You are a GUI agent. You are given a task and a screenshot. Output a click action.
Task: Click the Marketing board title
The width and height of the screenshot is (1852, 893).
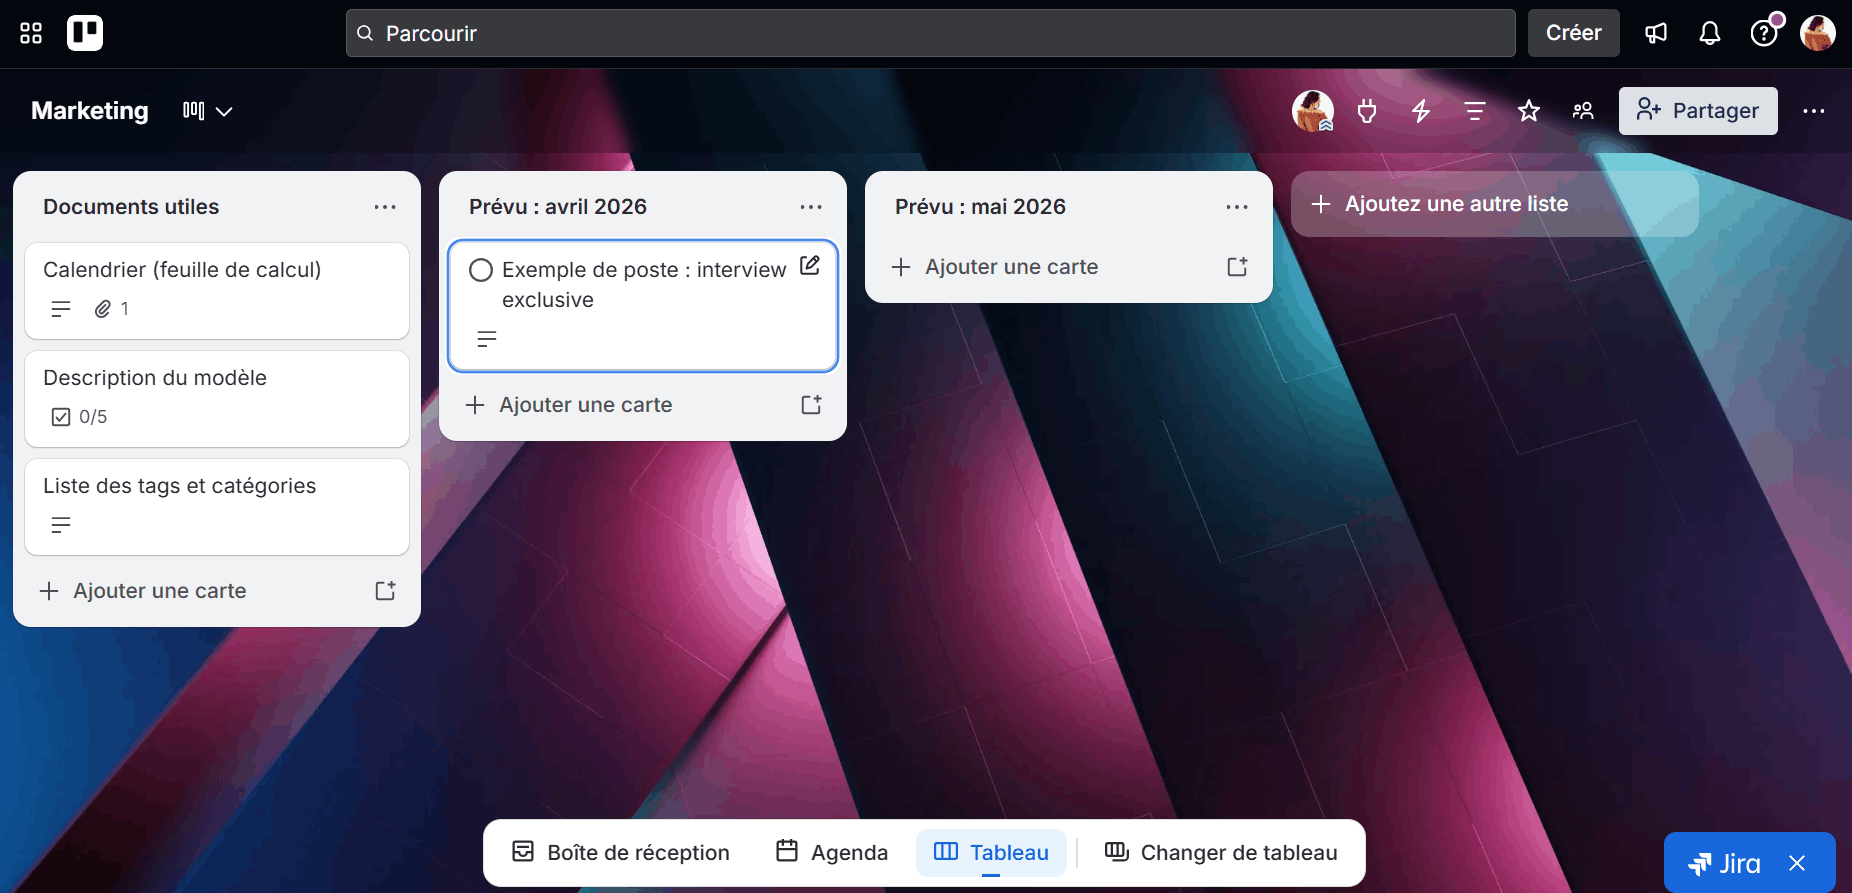coord(90,111)
